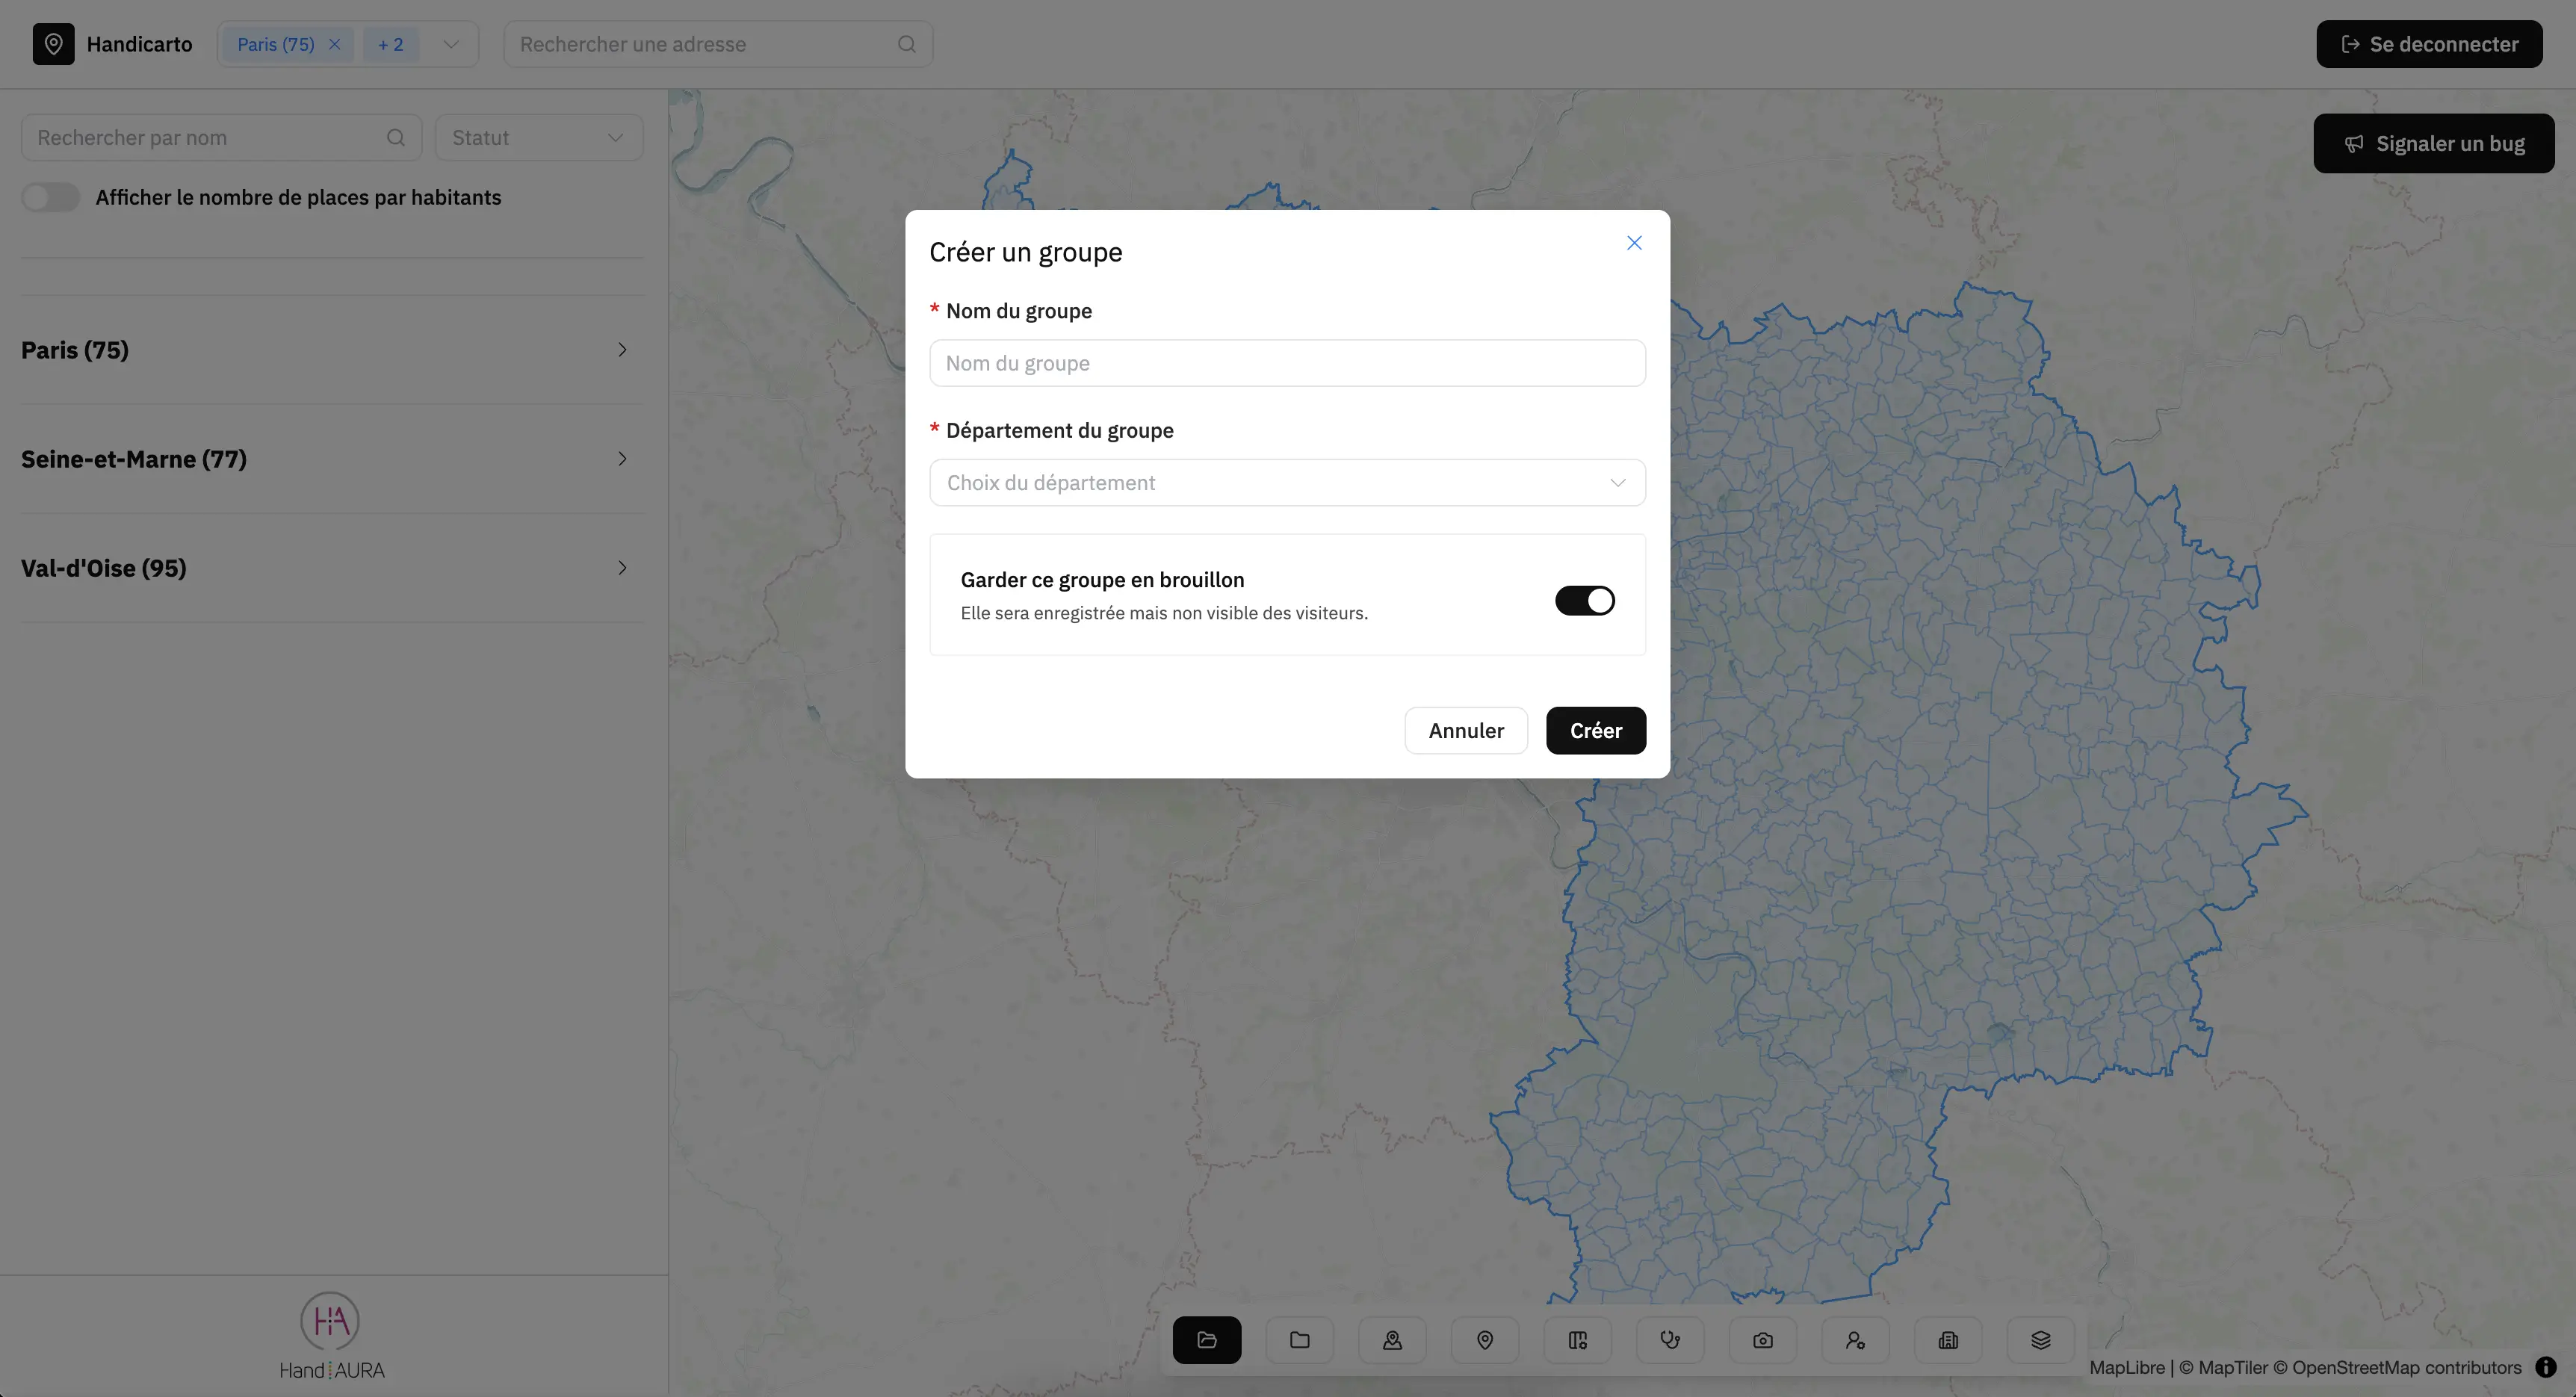Remove the Paris (75) tag
Image resolution: width=2576 pixels, height=1397 pixels.
point(335,44)
